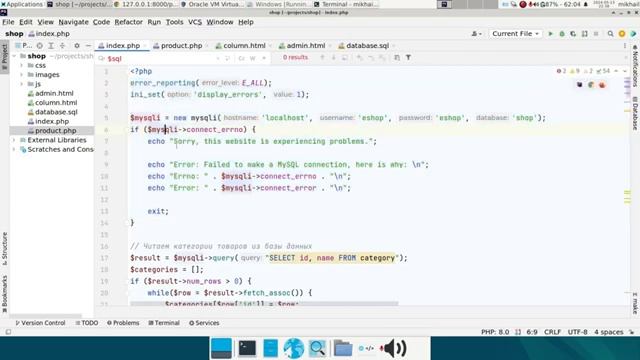Image resolution: width=640 pixels, height=360 pixels.
Task: Toggle the Project tool window side tab
Action: (4, 57)
